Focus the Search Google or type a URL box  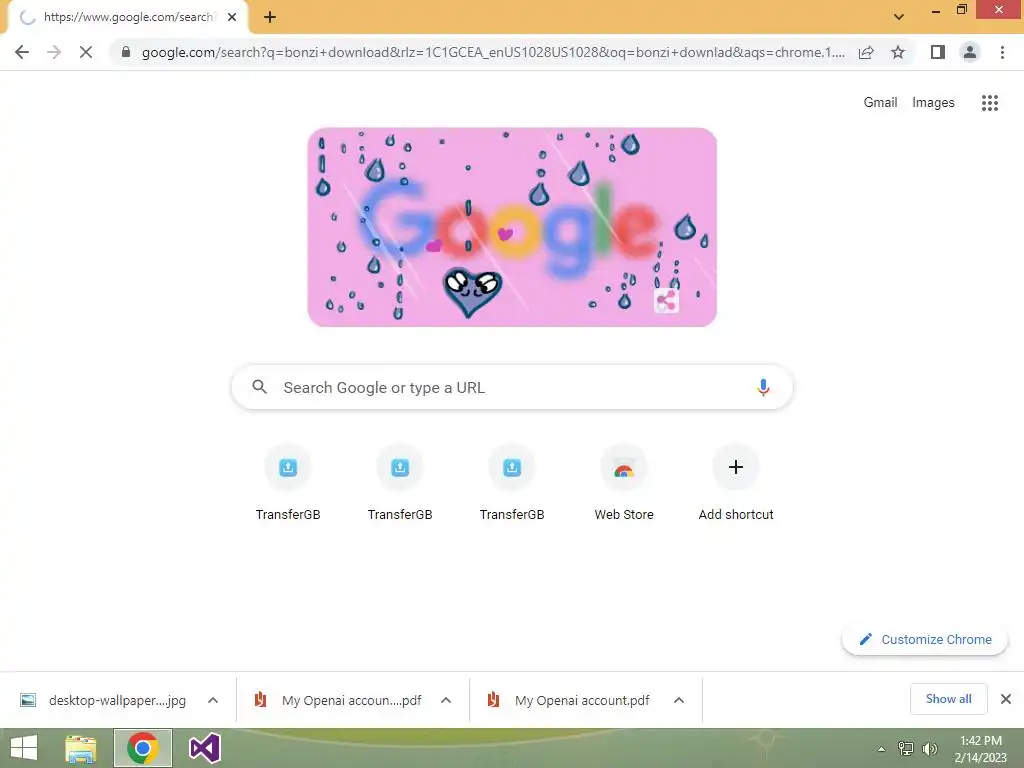point(512,387)
